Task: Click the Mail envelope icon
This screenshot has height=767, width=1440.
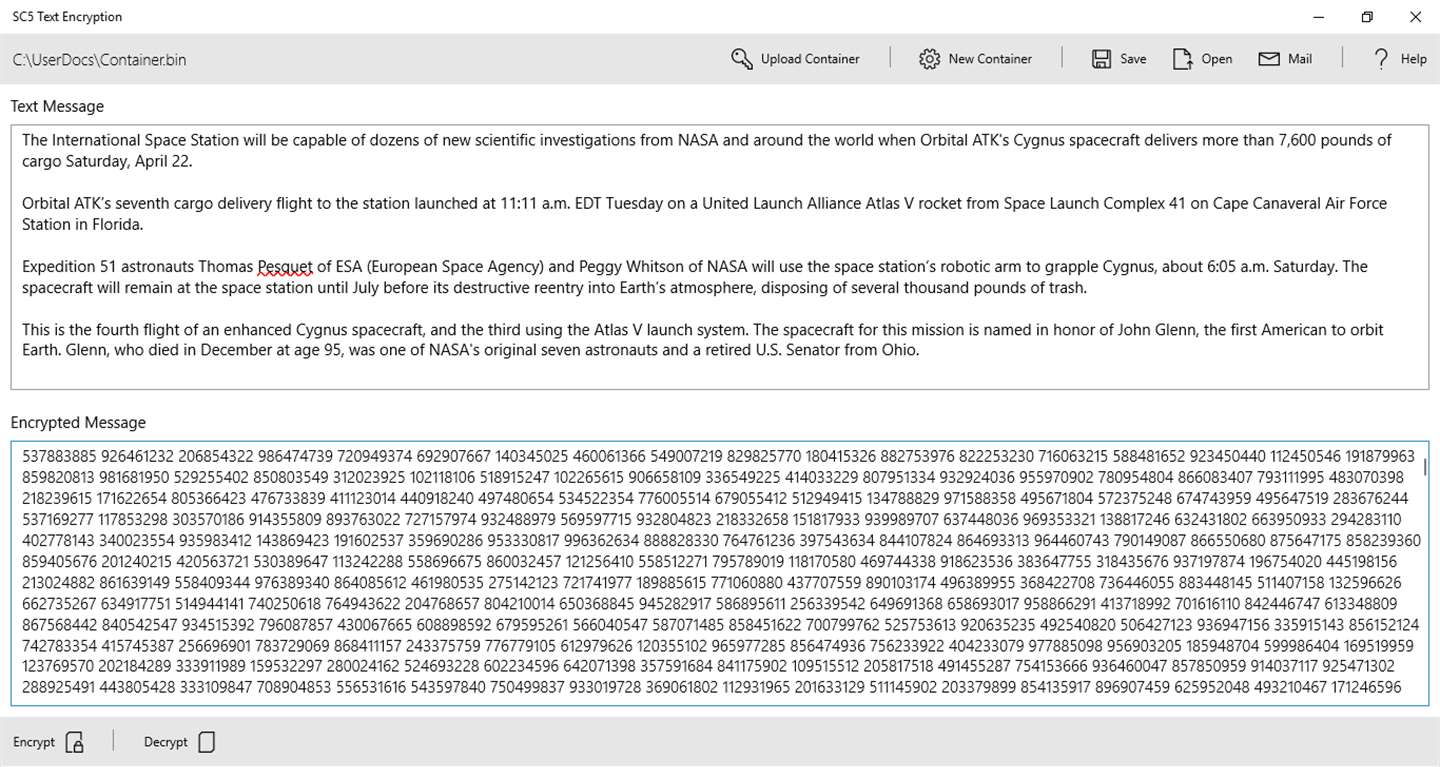Action: [1269, 59]
